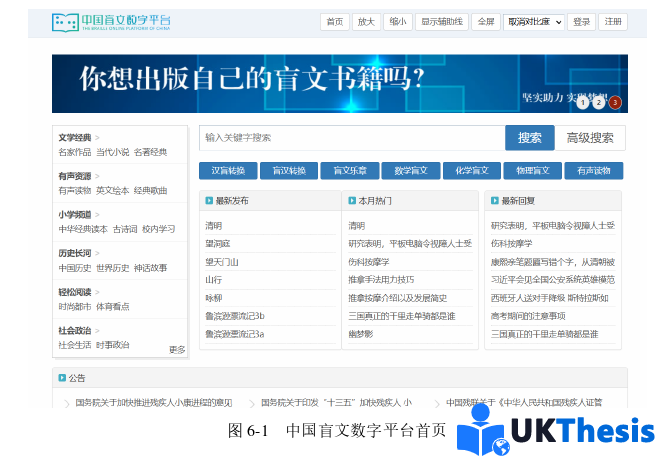Viewport: 667px width, 456px height.
Task: Open the 当代小说 subcategory link
Action: [113, 152]
